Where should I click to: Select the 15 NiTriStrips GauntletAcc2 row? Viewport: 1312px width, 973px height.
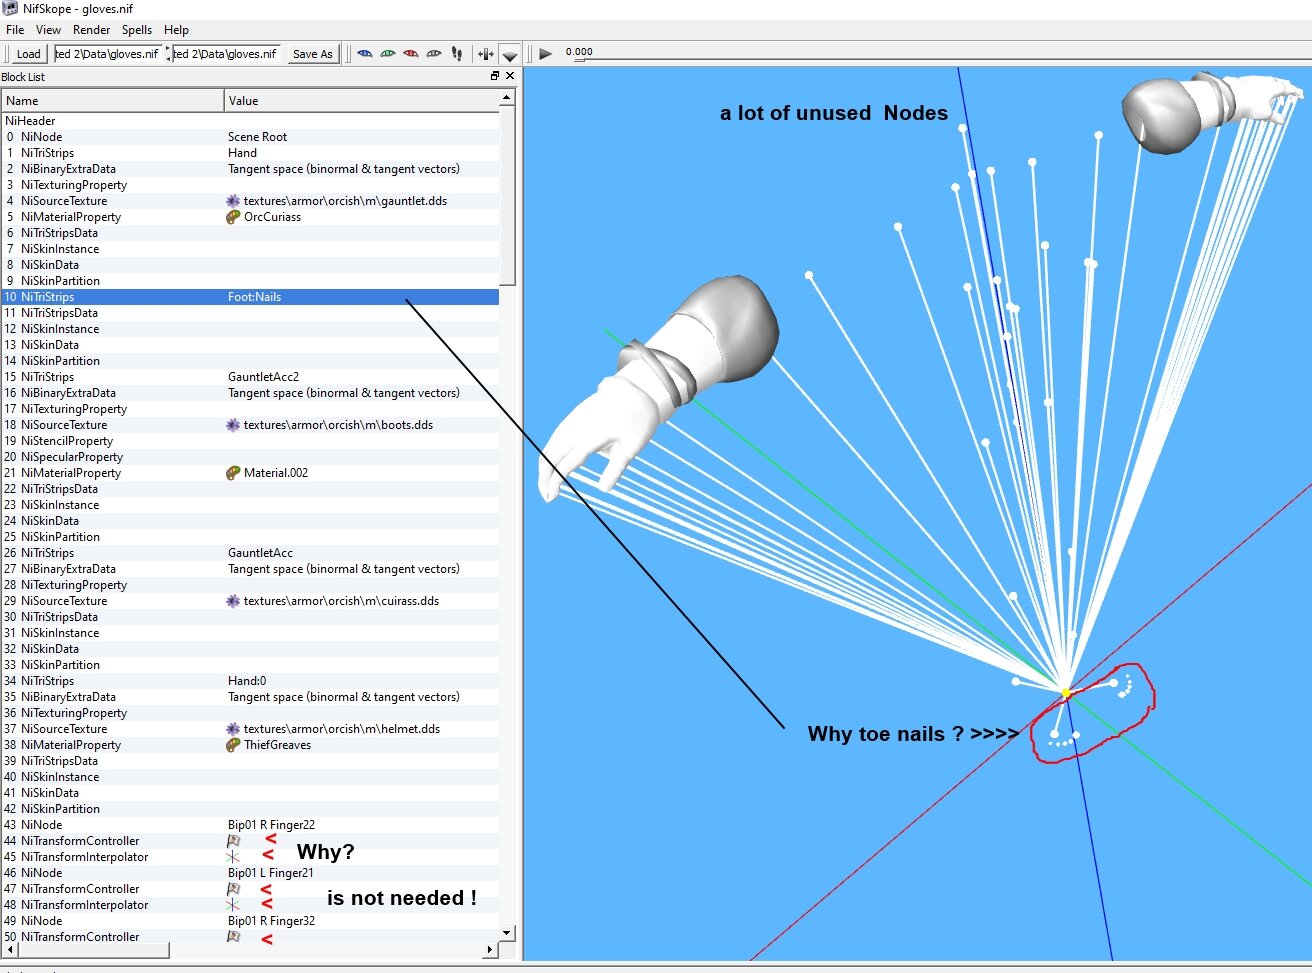[x=250, y=377]
